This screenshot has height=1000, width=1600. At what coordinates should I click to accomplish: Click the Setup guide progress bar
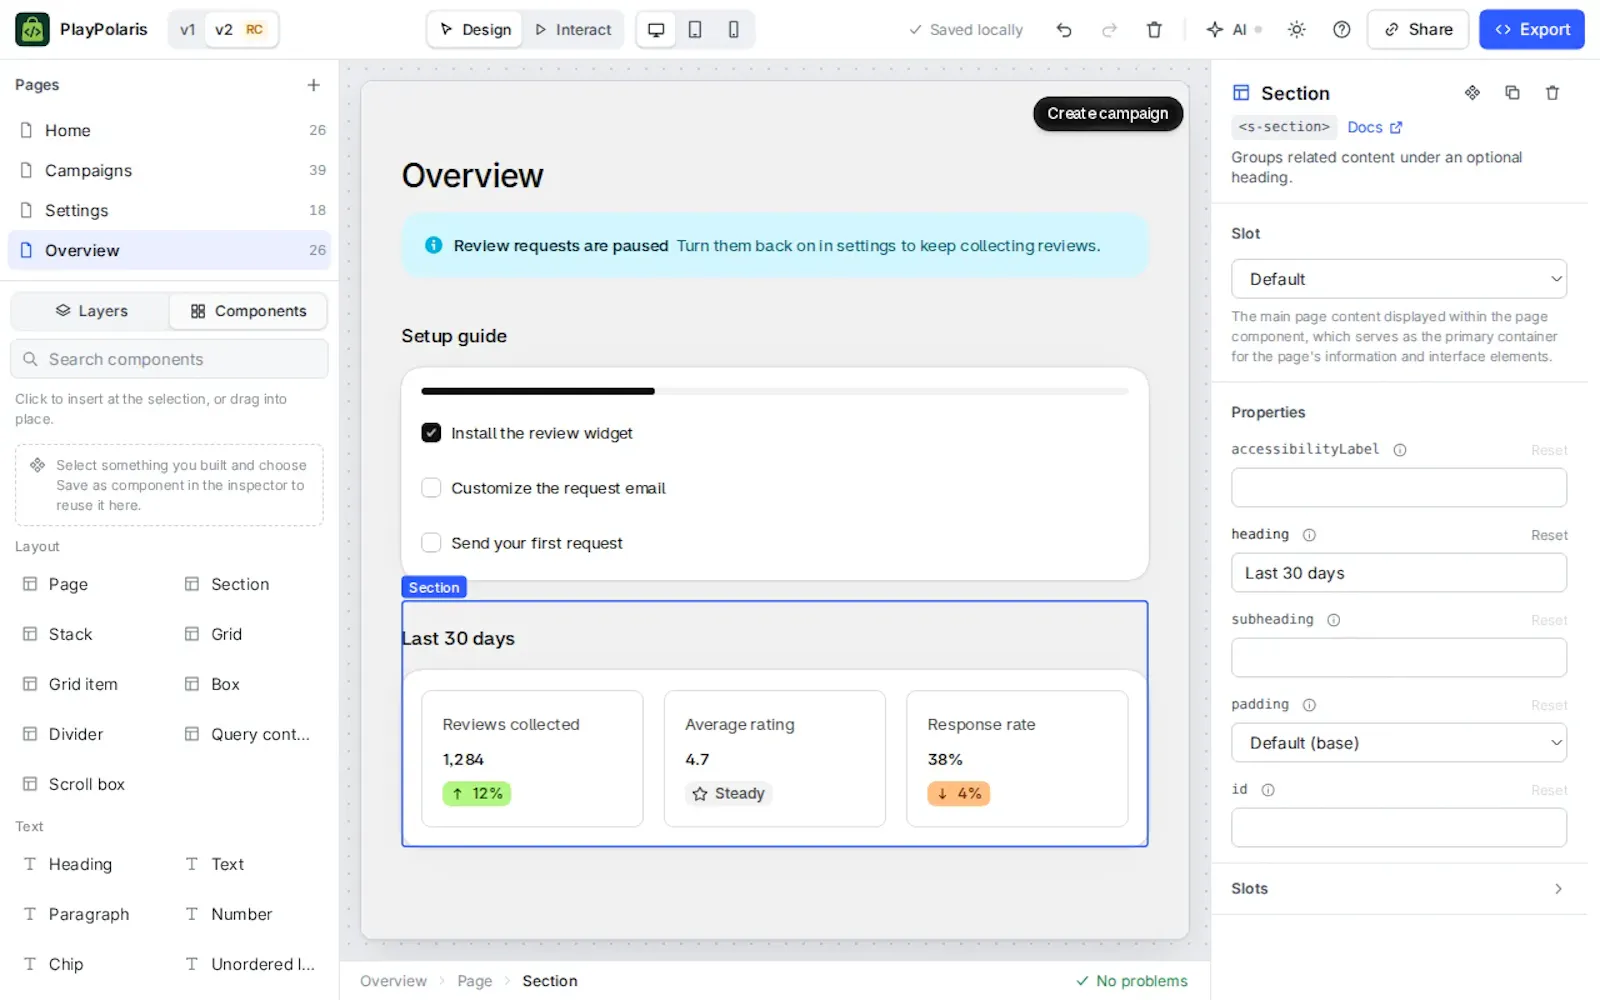(x=775, y=391)
